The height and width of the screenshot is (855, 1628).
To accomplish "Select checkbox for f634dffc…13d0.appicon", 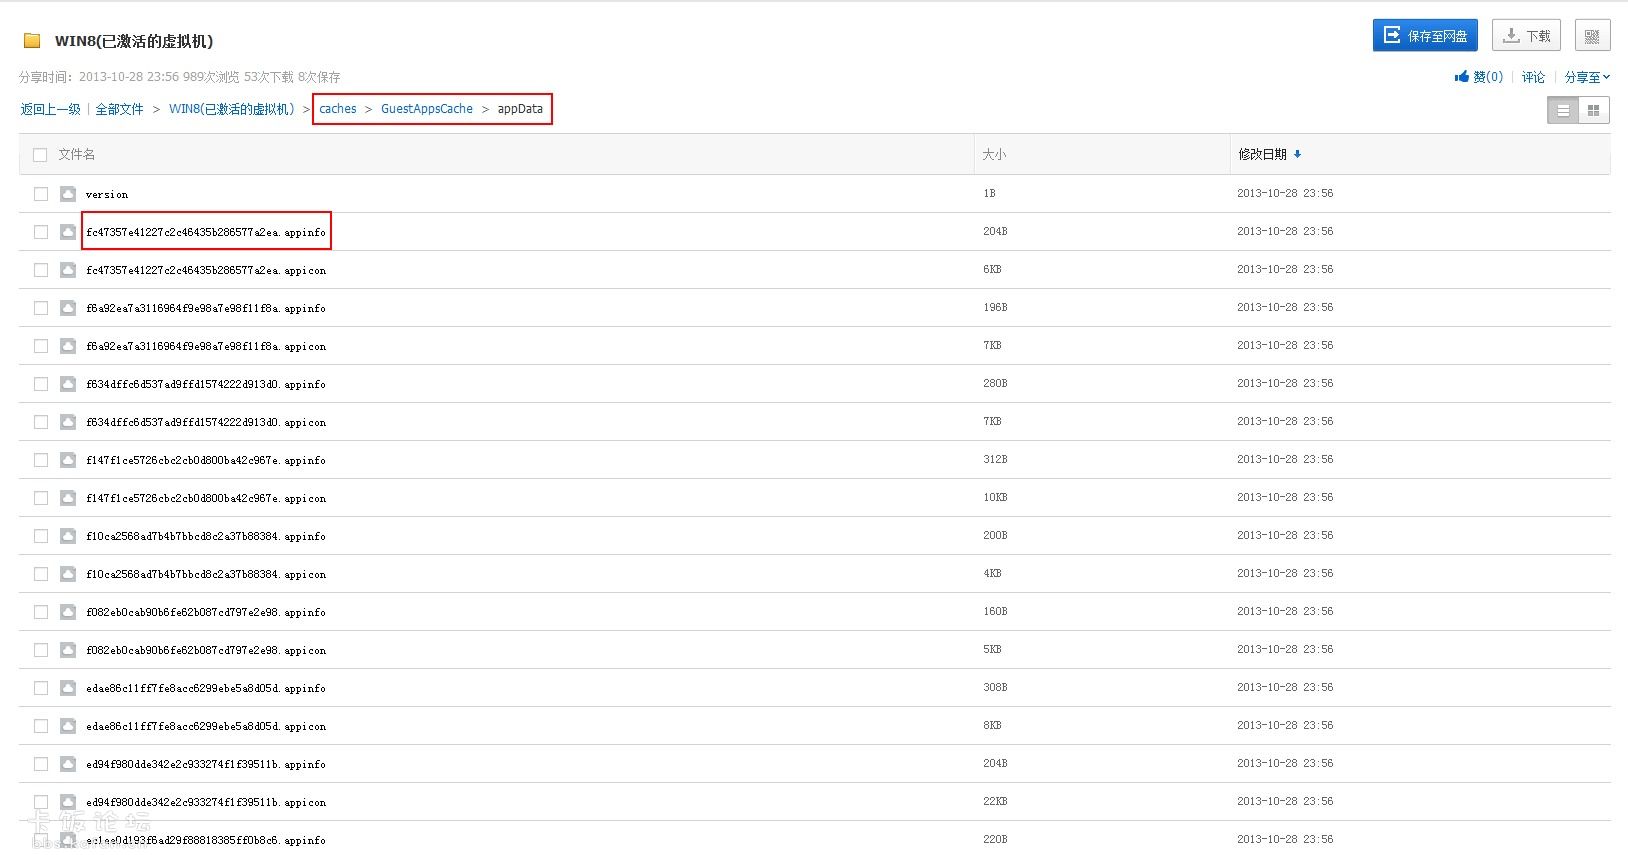I will pyautogui.click(x=41, y=422).
